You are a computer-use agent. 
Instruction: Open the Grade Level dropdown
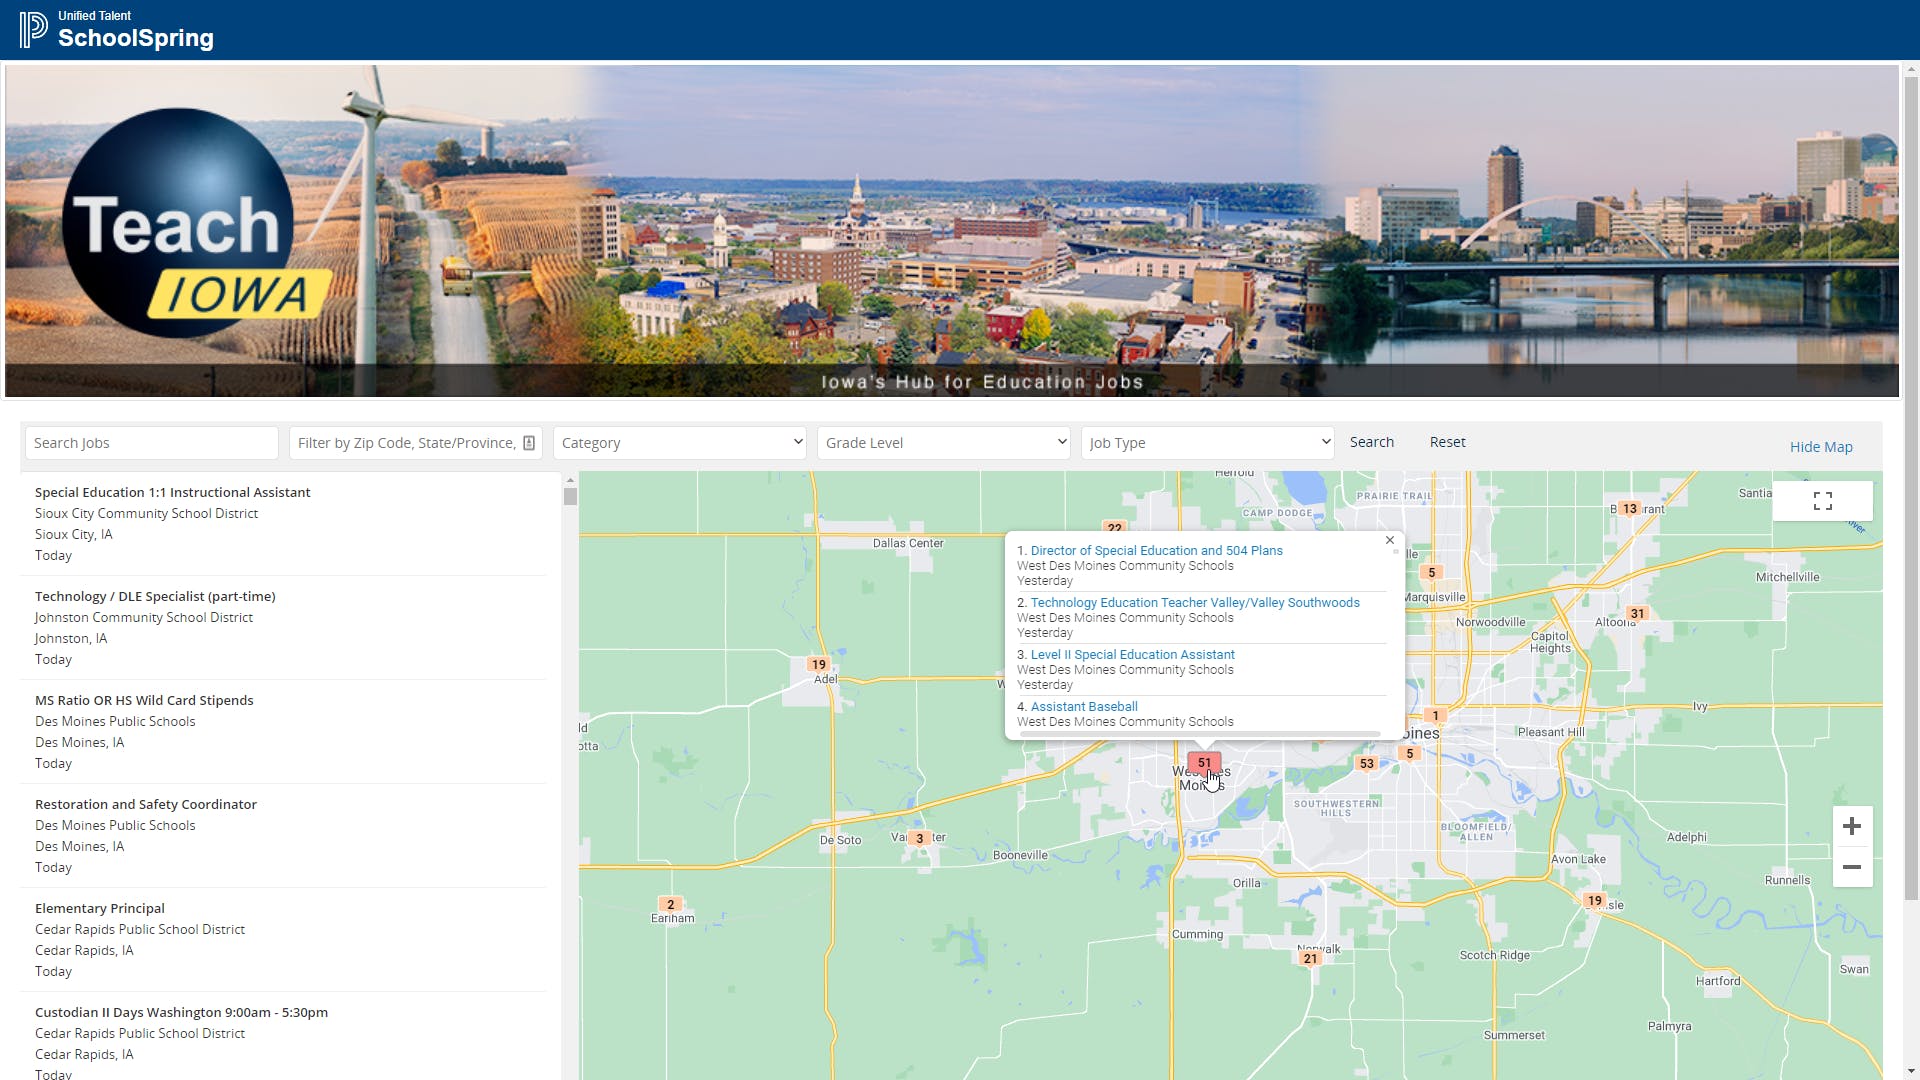pyautogui.click(x=944, y=443)
